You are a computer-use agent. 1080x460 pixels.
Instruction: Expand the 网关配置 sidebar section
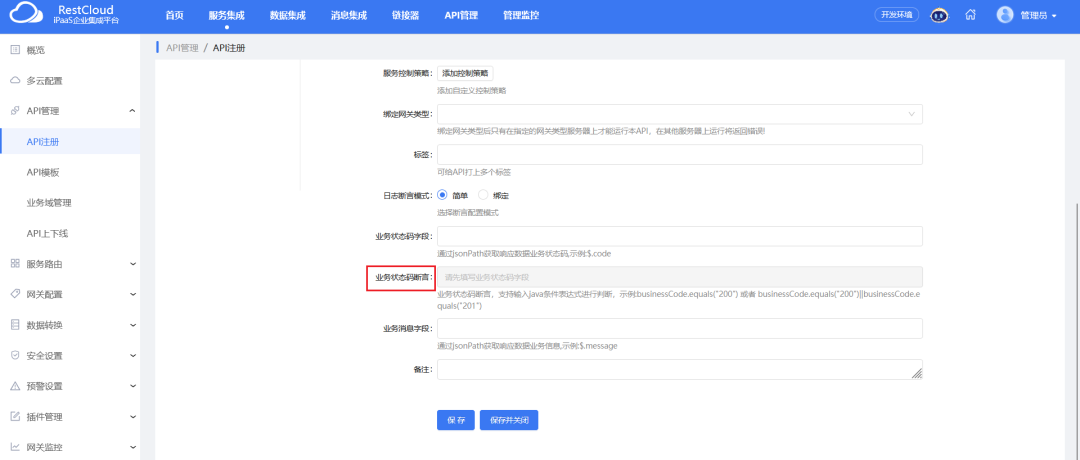[133, 294]
